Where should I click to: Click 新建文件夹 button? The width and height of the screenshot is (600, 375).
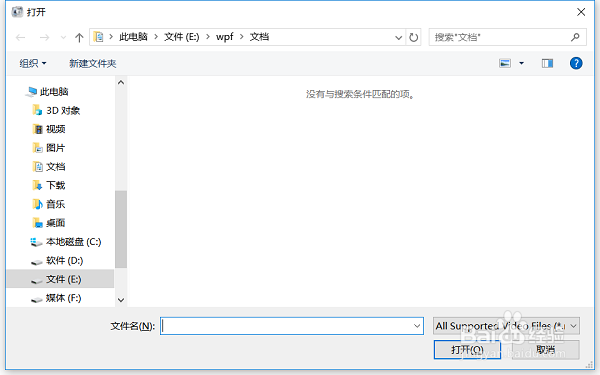coord(93,63)
